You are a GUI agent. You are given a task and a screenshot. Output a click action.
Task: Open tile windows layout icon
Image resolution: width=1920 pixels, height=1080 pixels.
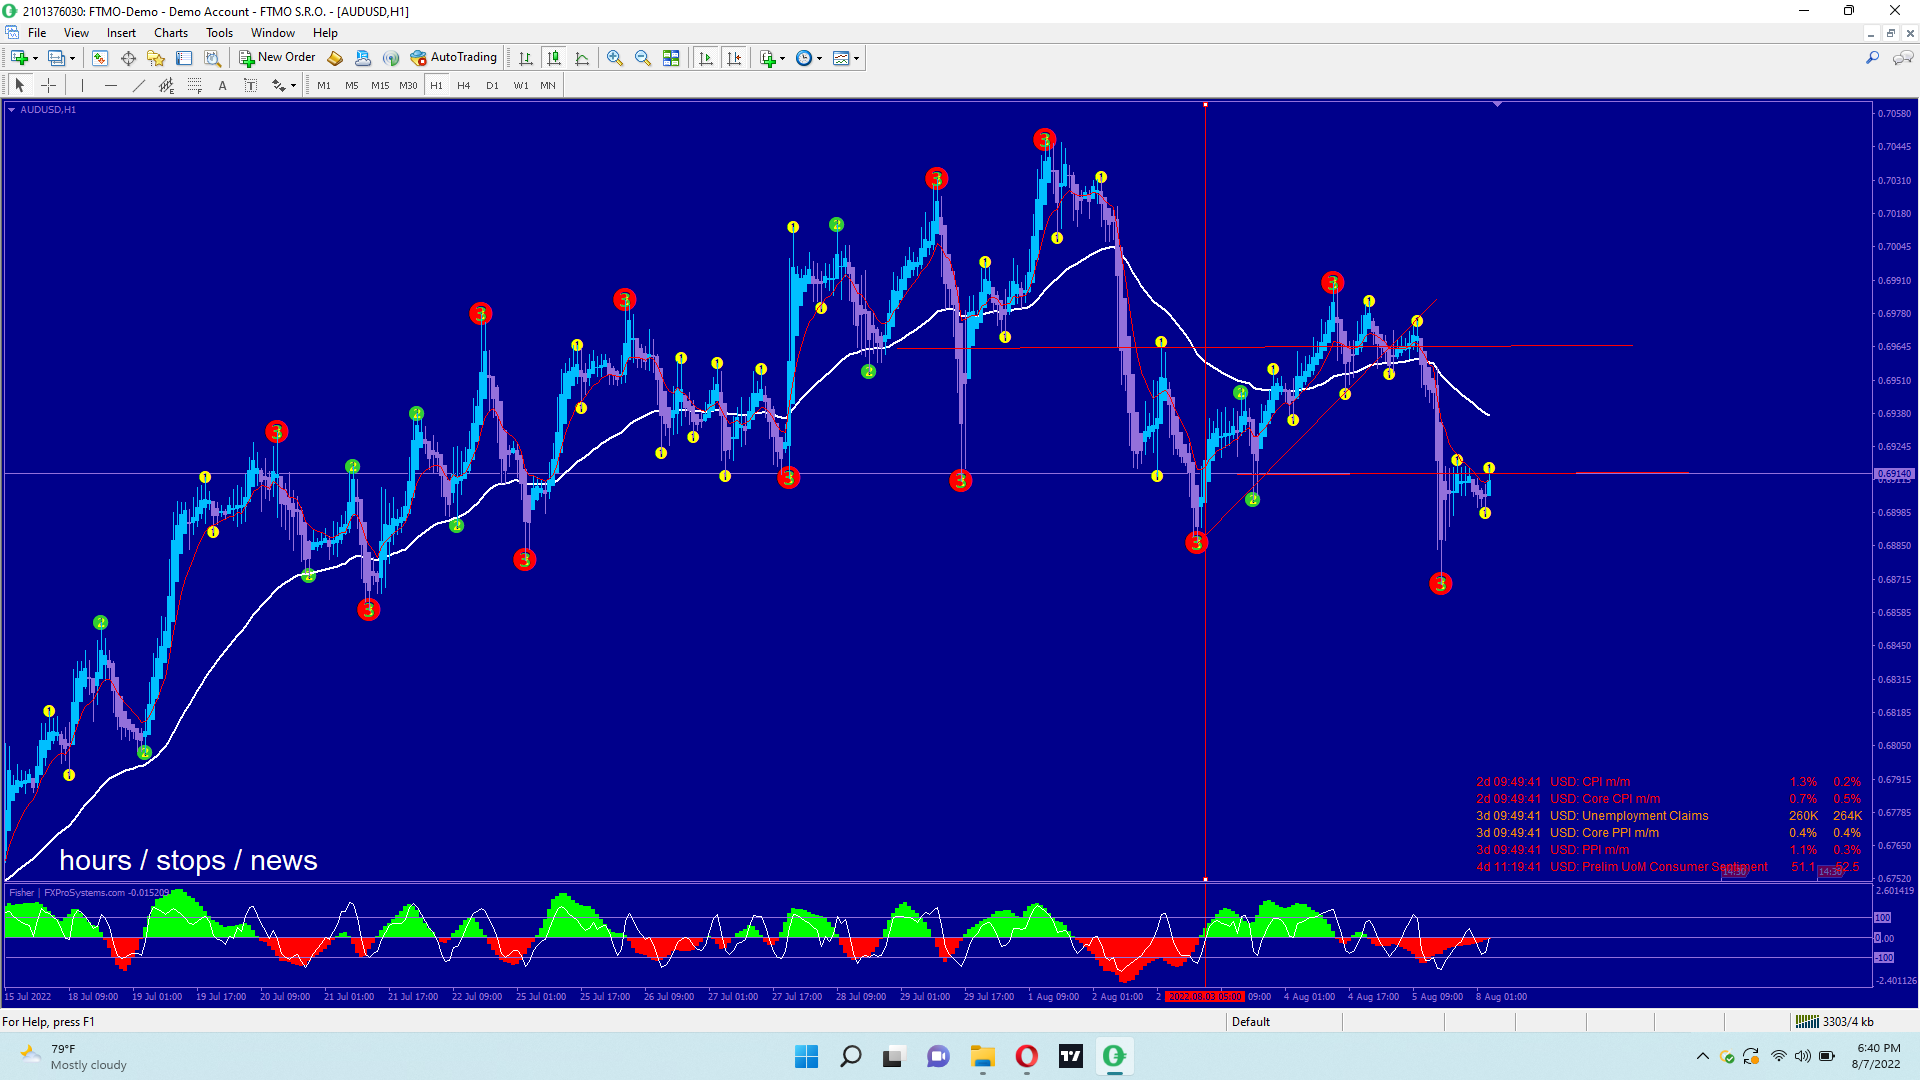pyautogui.click(x=671, y=58)
